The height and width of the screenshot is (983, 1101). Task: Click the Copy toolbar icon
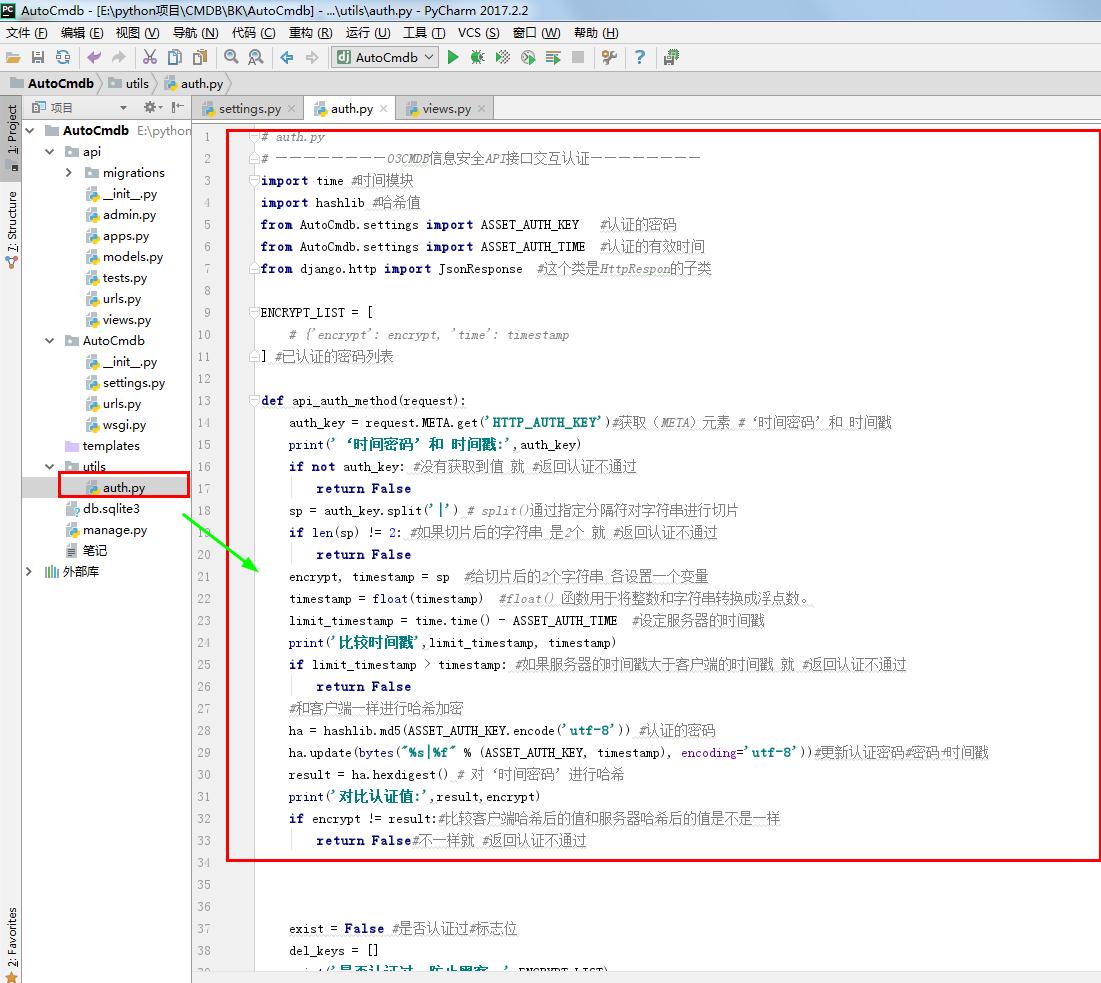coord(175,58)
